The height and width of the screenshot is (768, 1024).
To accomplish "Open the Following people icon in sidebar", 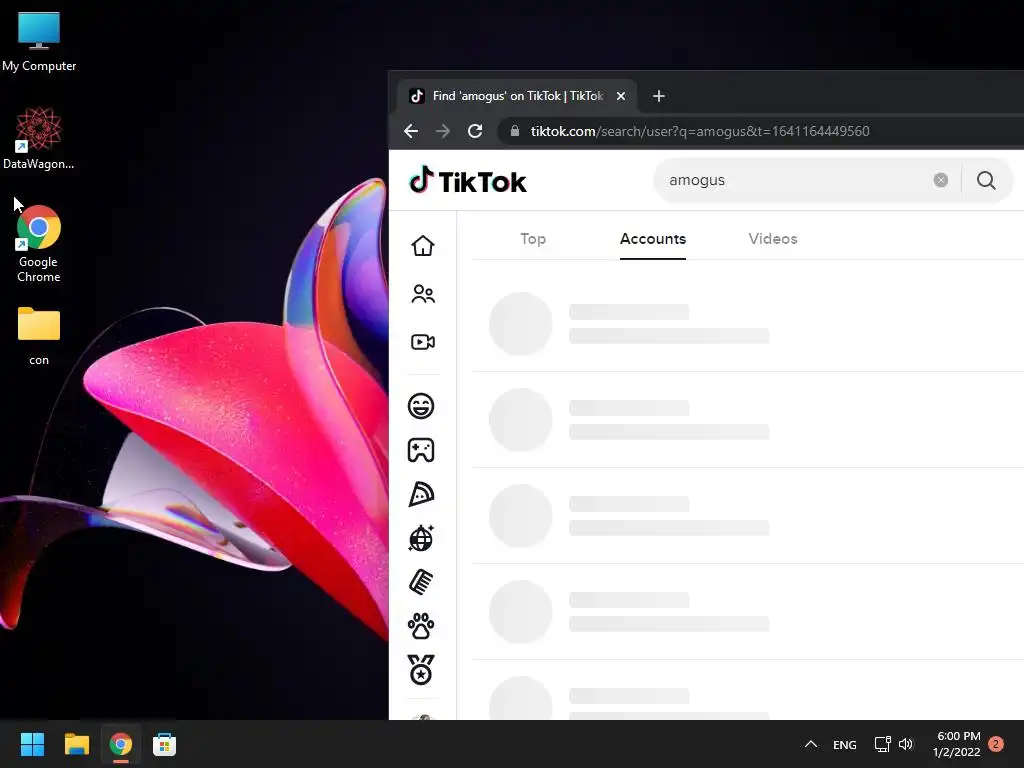I will click(x=423, y=294).
